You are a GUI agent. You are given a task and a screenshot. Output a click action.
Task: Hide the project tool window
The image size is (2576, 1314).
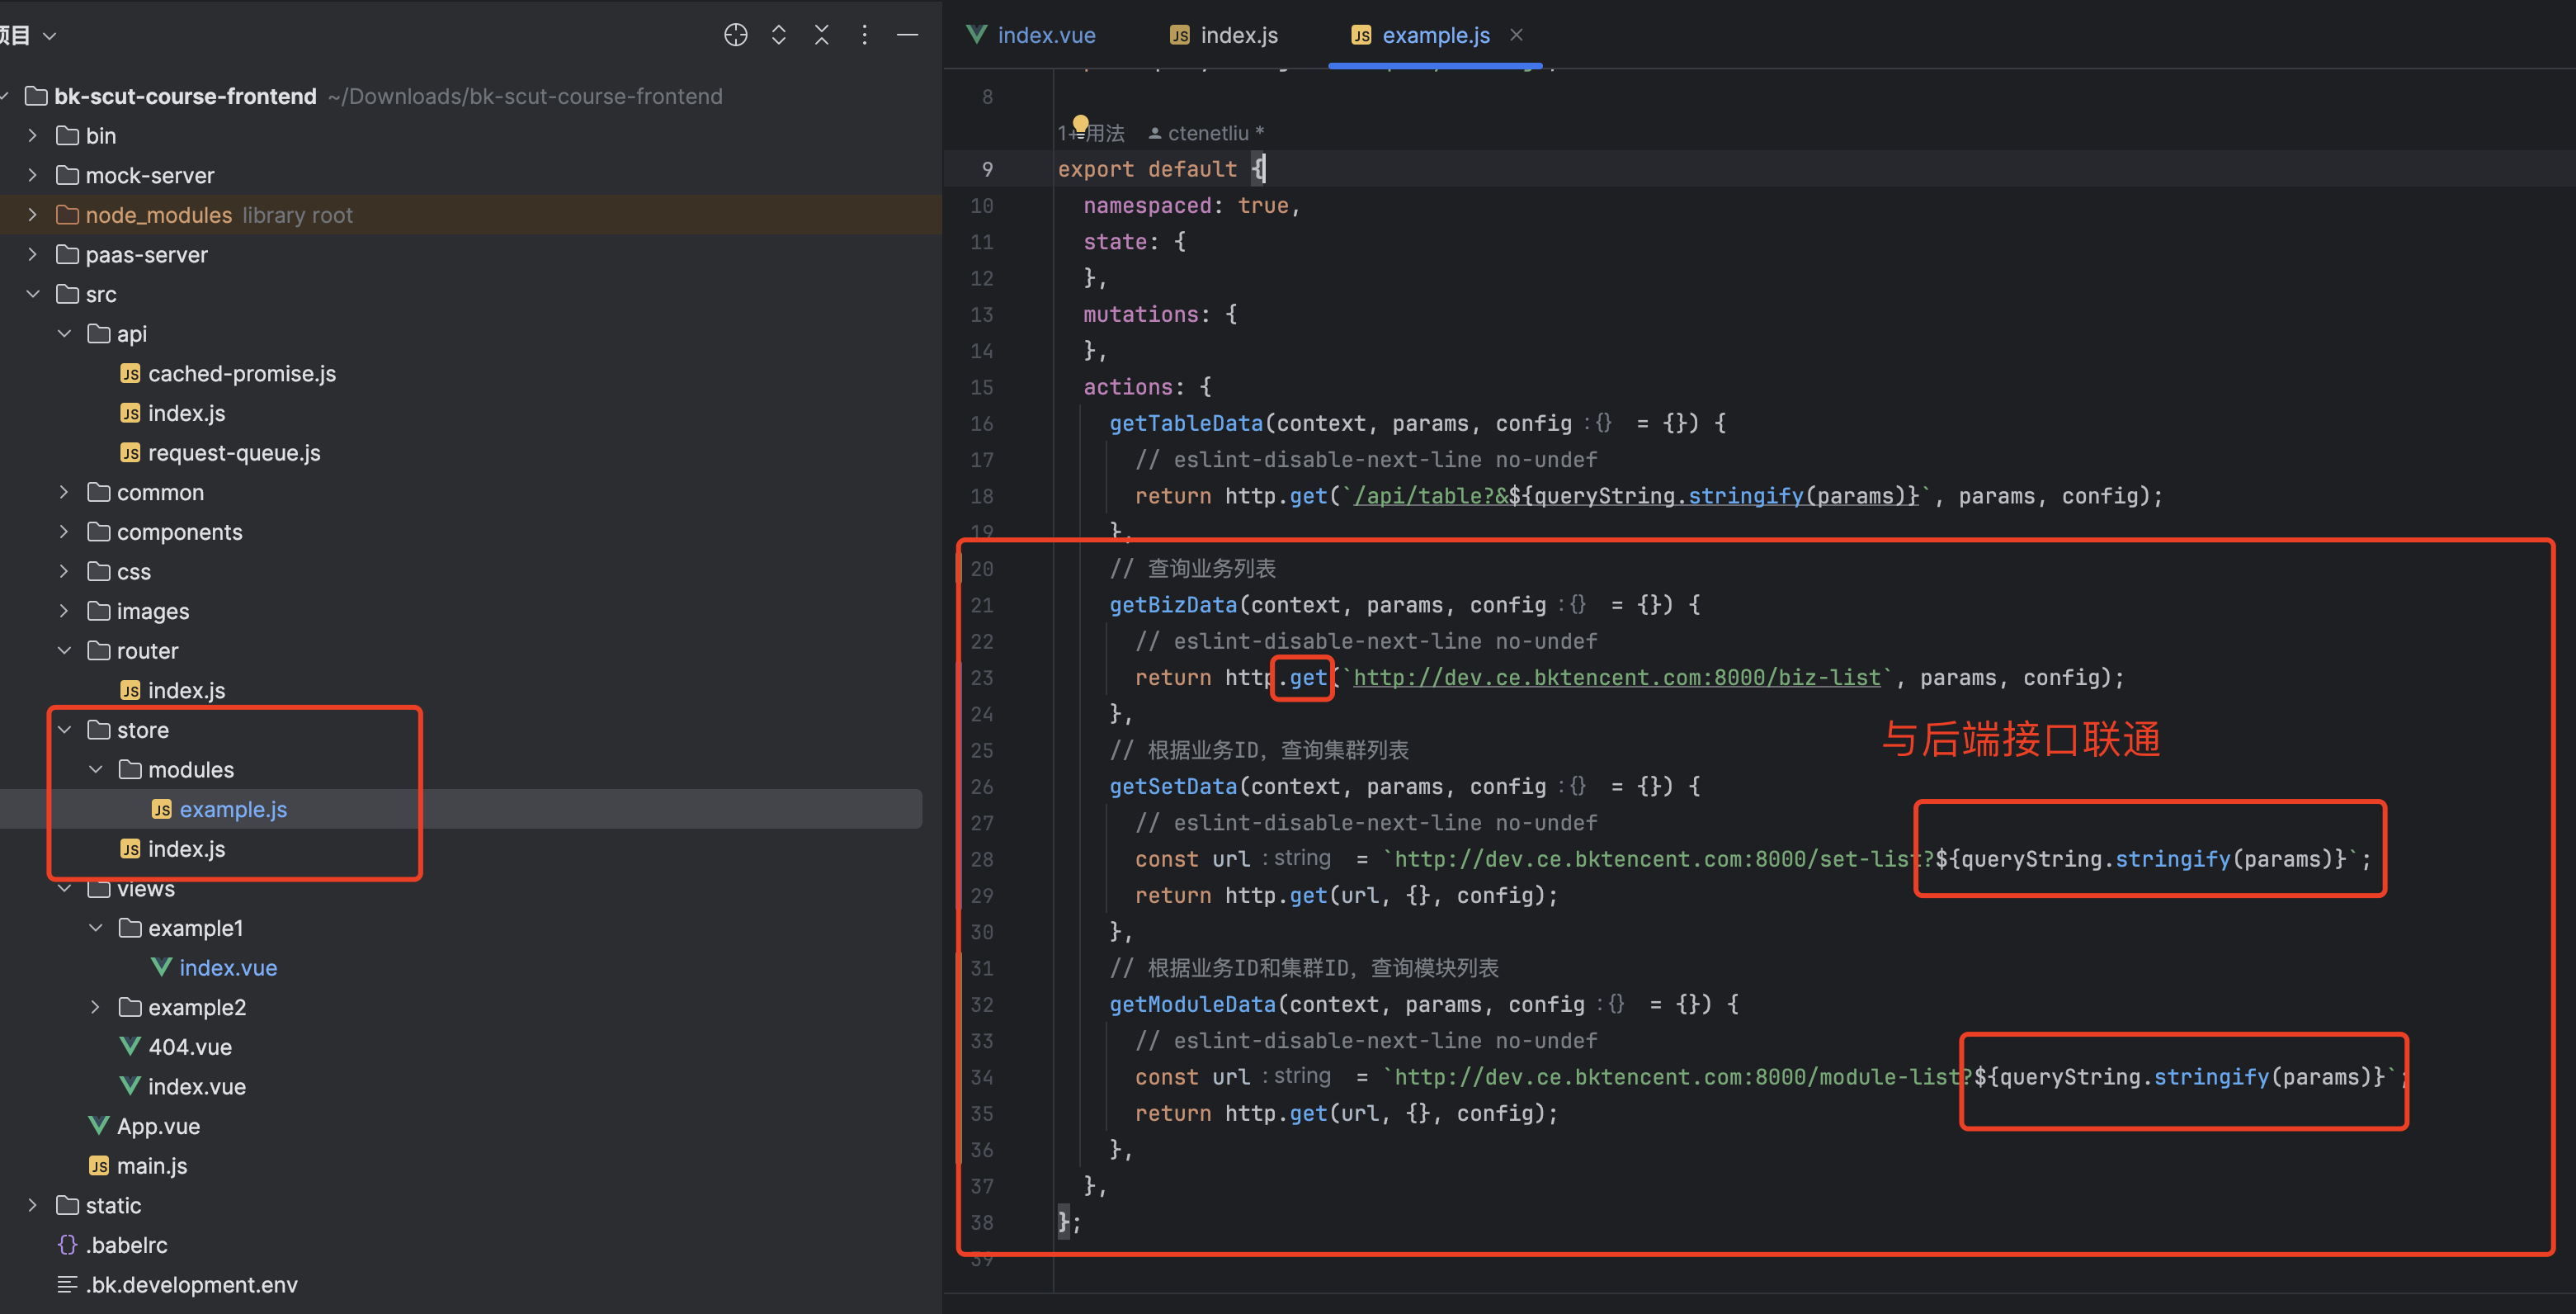coord(907,35)
